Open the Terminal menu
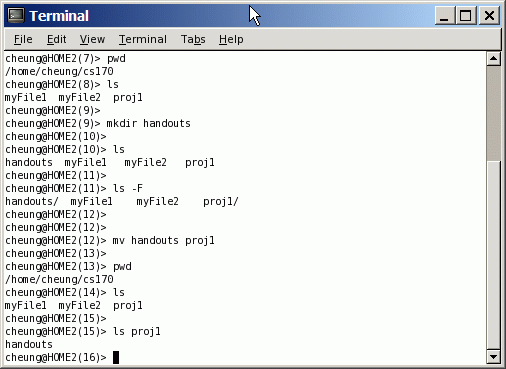This screenshot has width=506, height=369. (143, 39)
